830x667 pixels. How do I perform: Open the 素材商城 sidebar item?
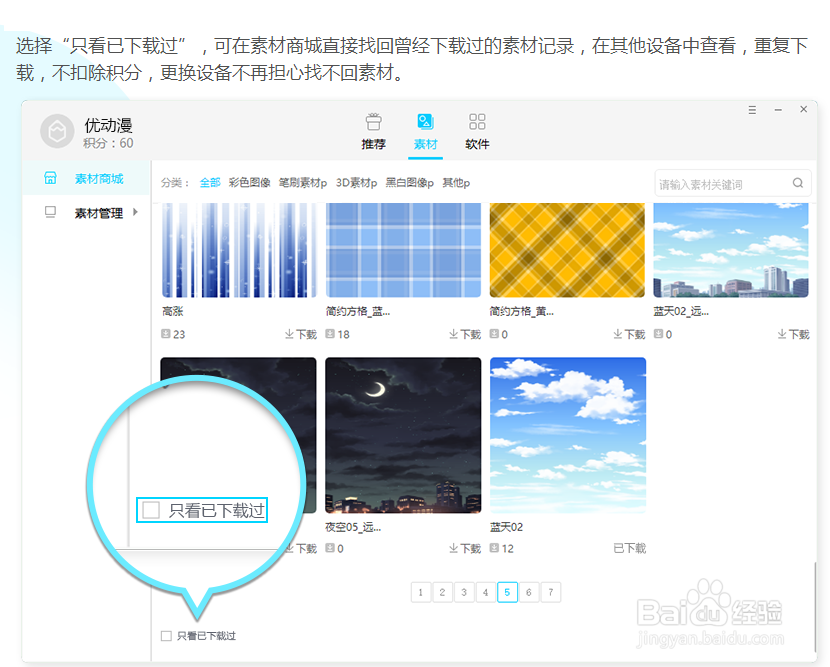click(x=86, y=178)
